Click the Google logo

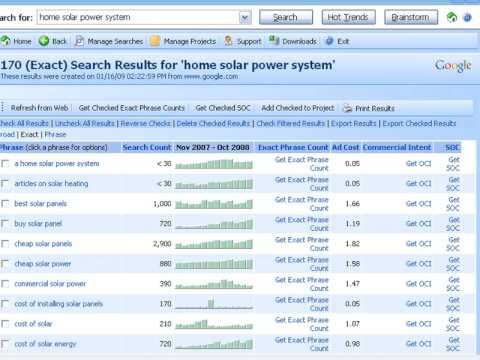453,66
